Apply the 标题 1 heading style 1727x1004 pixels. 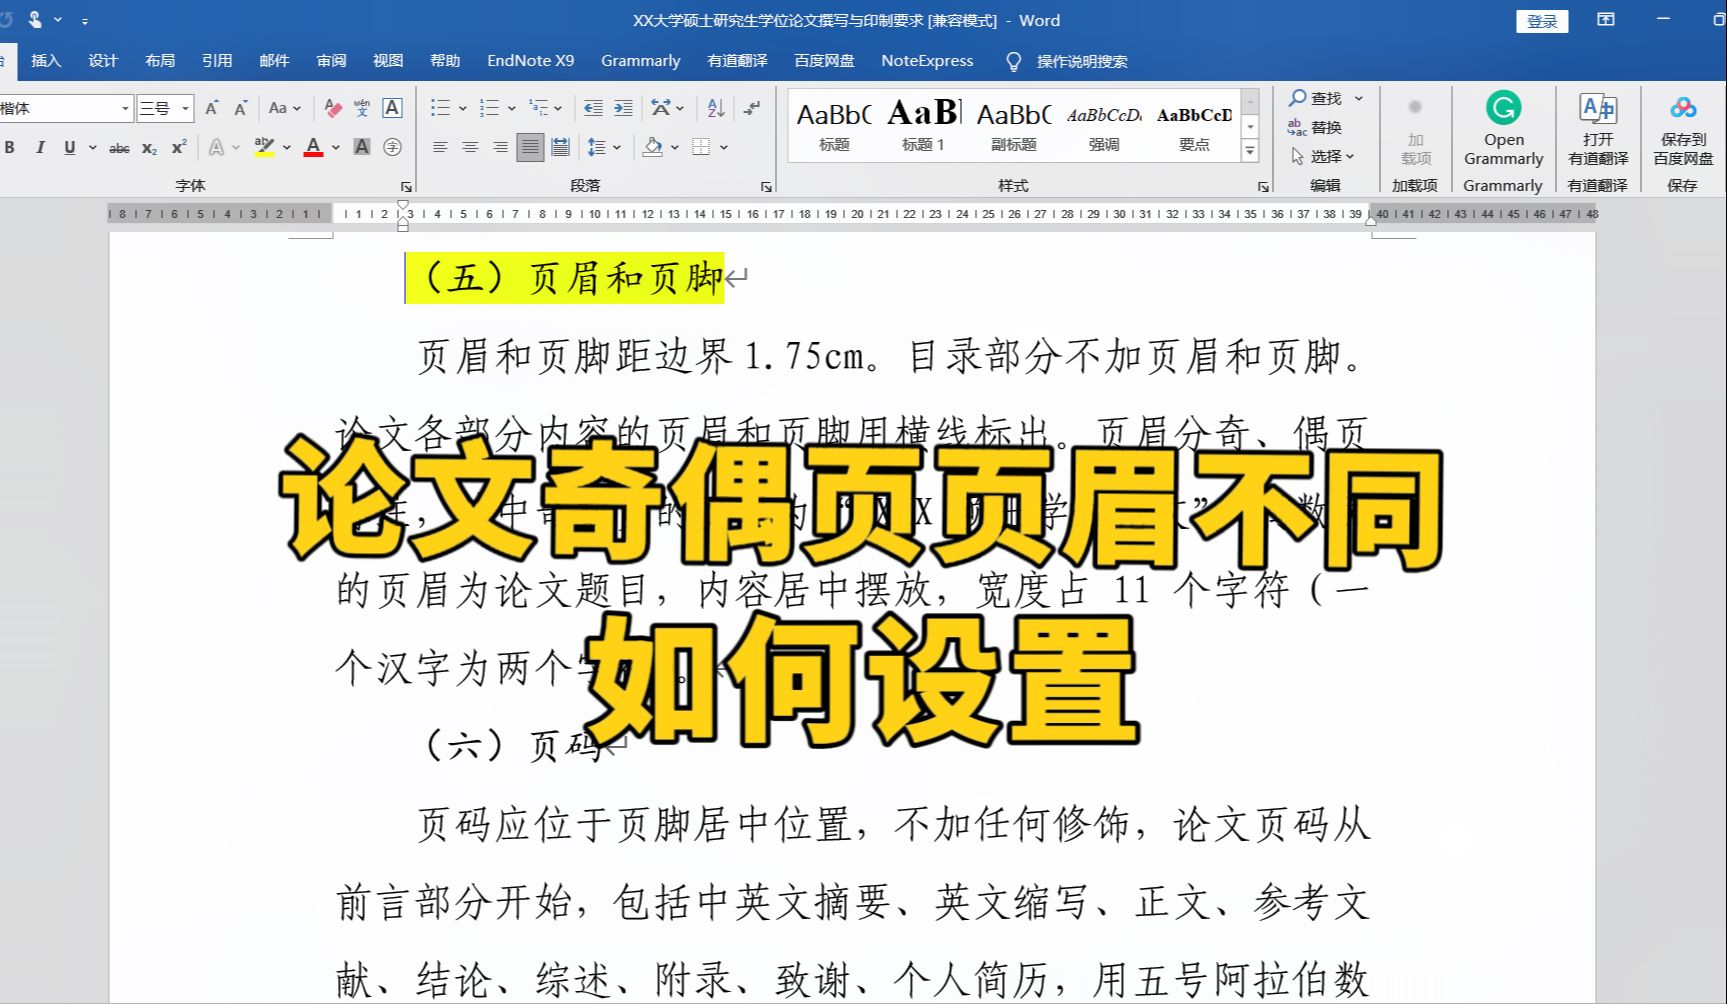[923, 125]
